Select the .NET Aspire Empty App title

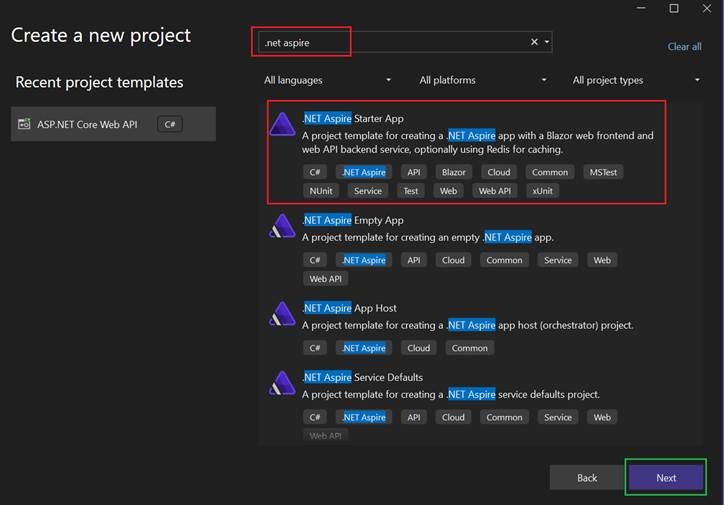pyautogui.click(x=353, y=220)
